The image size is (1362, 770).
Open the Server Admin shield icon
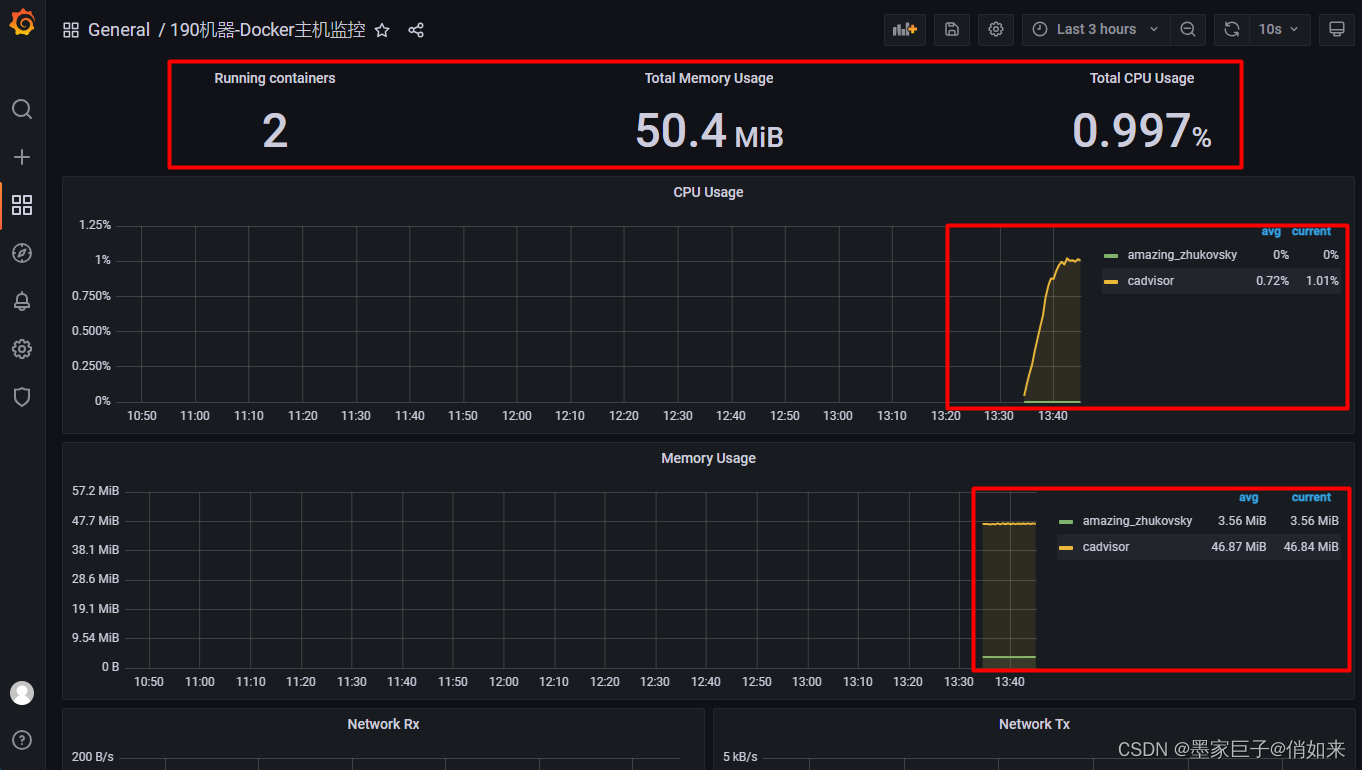[22, 397]
